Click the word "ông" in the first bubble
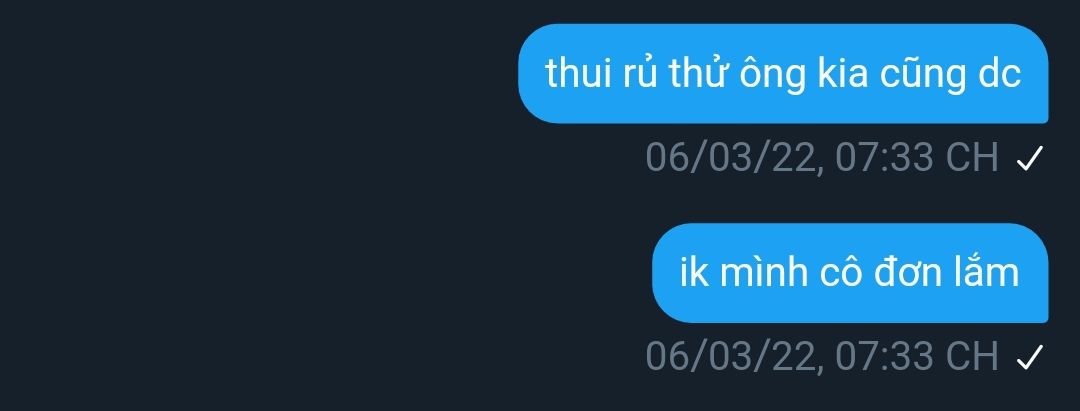Image resolution: width=1080 pixels, height=411 pixels. click(771, 74)
